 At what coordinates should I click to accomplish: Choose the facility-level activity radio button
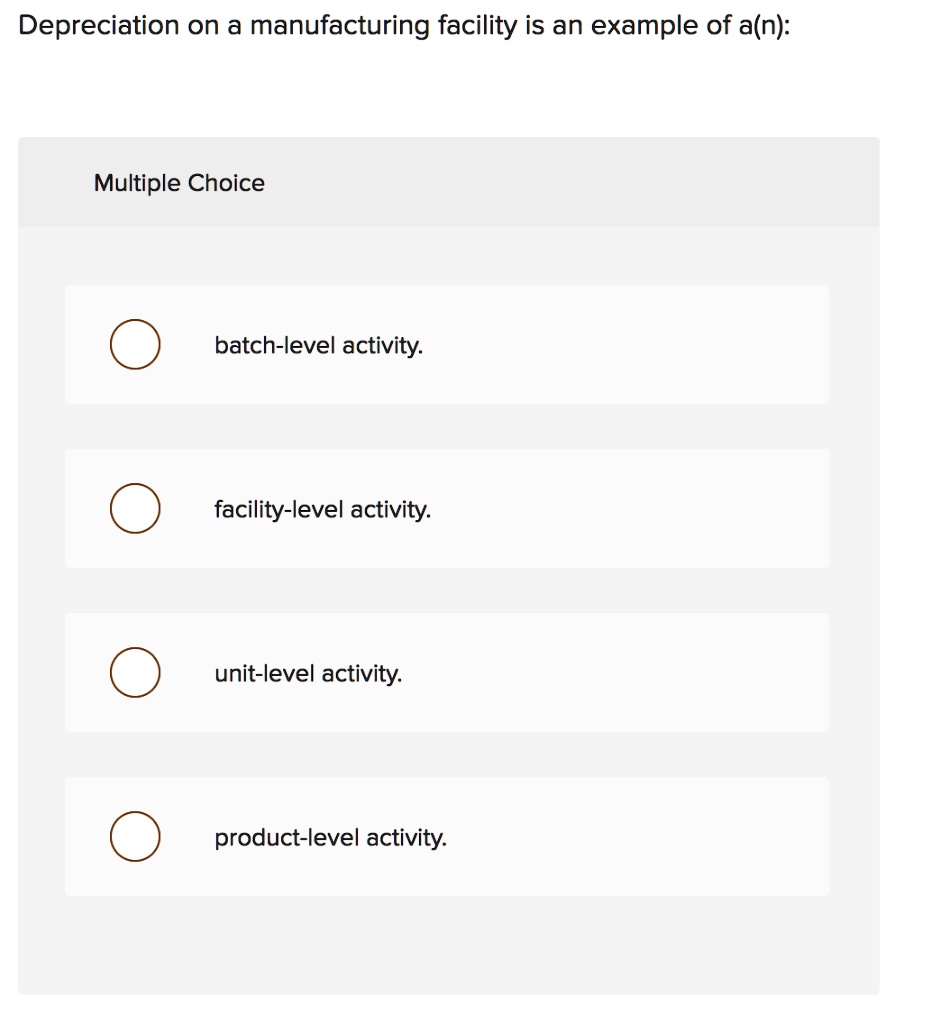coord(134,509)
